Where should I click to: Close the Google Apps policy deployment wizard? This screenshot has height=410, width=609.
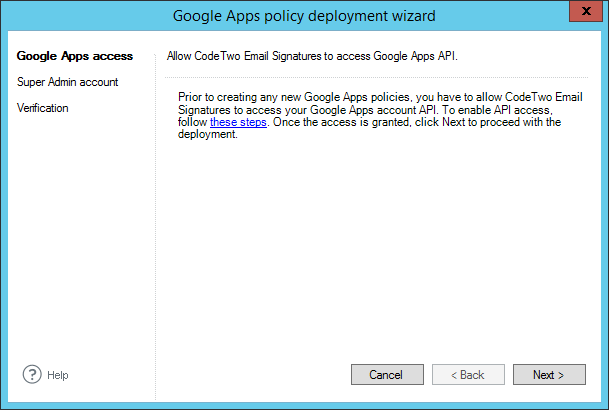click(x=586, y=11)
